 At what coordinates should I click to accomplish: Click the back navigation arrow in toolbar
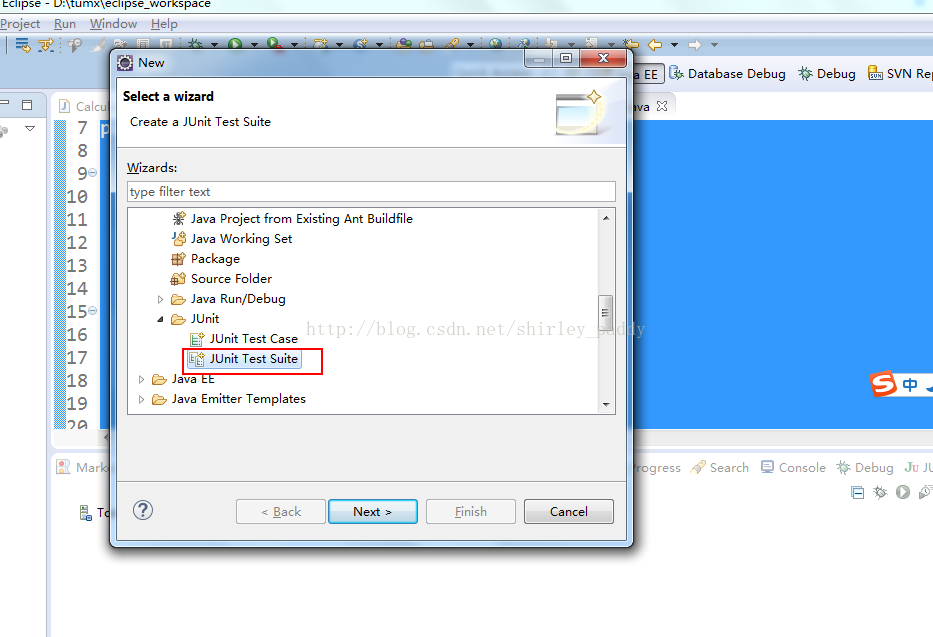pos(655,45)
